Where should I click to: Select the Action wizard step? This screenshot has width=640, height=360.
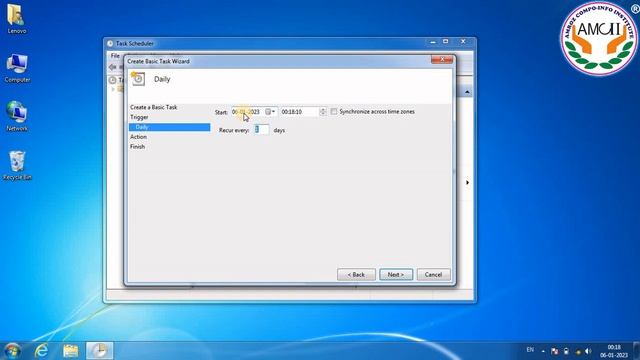pos(138,137)
